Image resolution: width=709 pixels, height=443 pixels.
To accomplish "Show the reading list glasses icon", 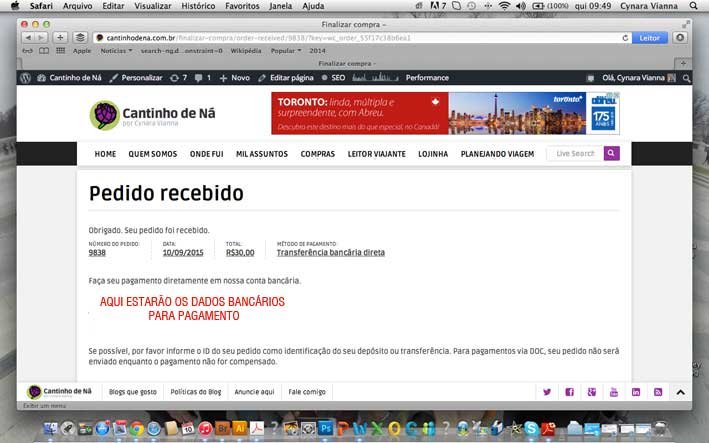I will tap(28, 51).
